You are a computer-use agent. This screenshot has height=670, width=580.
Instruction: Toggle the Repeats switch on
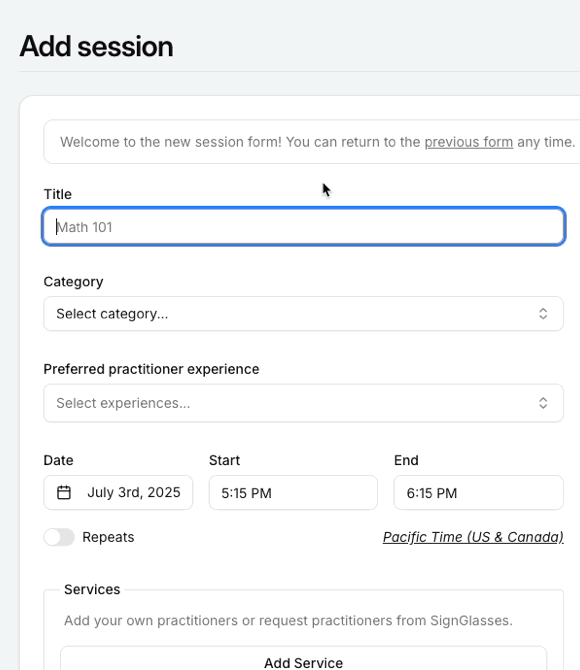point(59,537)
